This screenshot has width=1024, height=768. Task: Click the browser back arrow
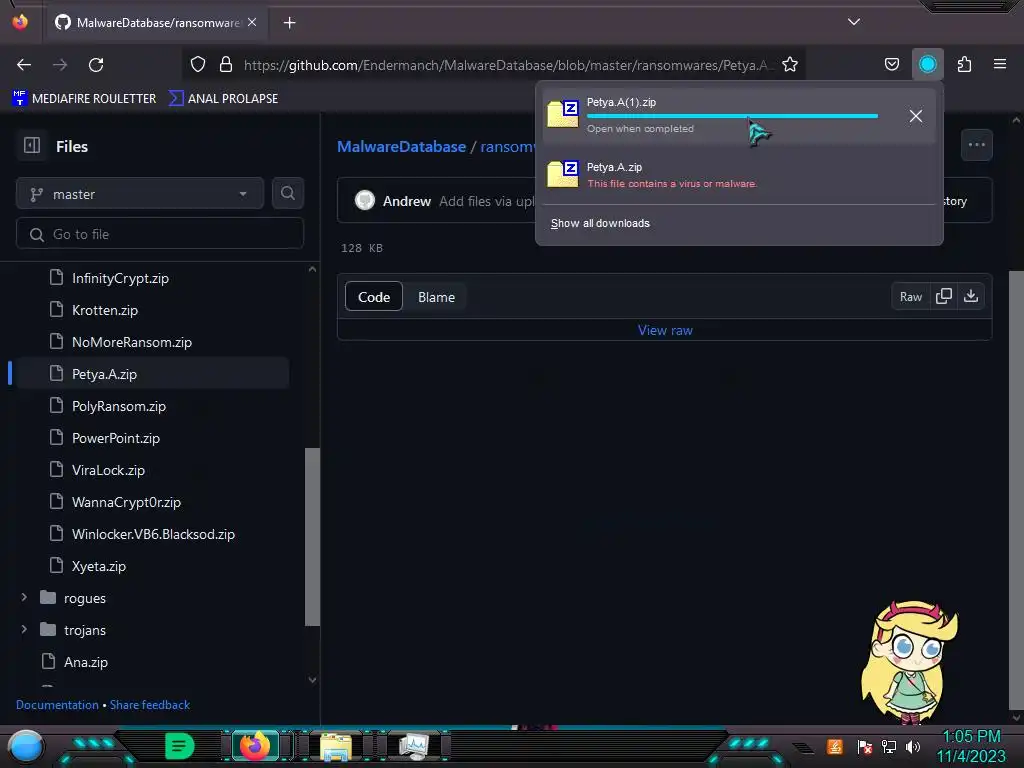24,65
